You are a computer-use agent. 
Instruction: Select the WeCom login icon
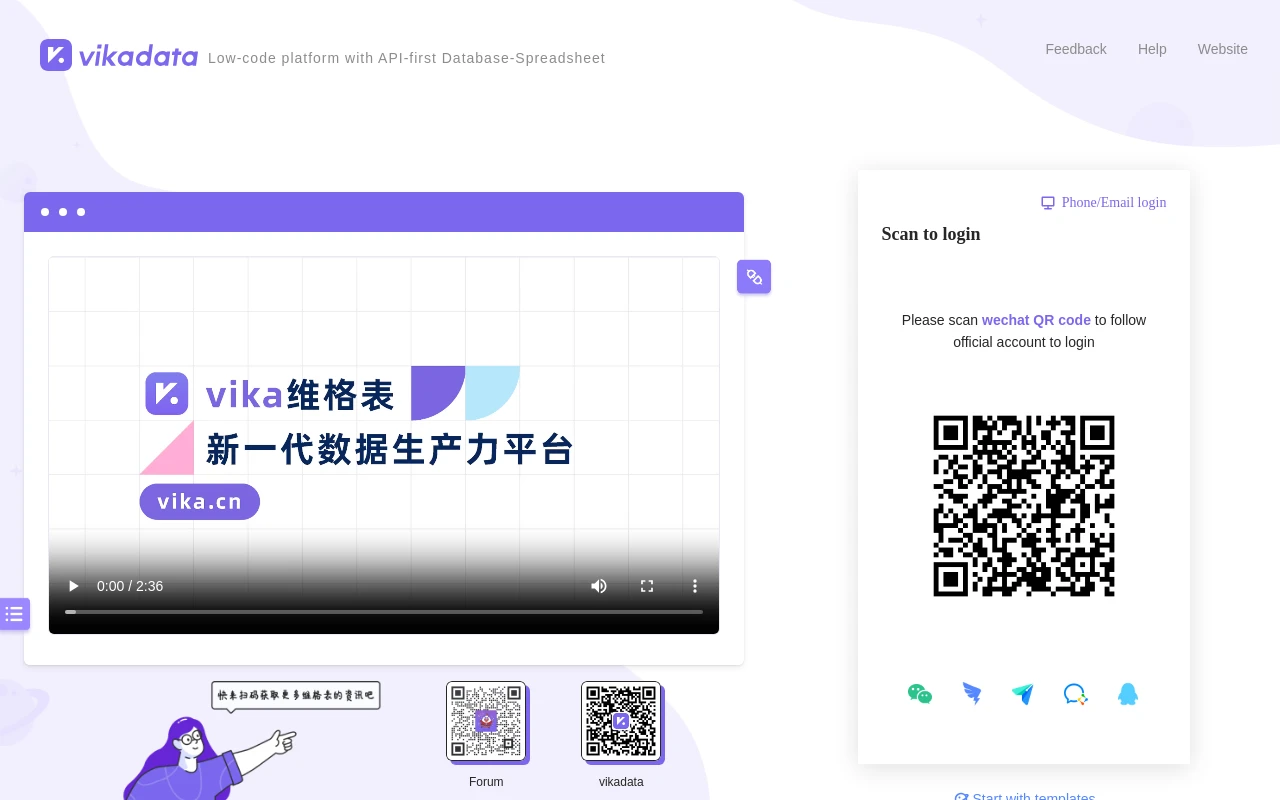pos(1075,694)
